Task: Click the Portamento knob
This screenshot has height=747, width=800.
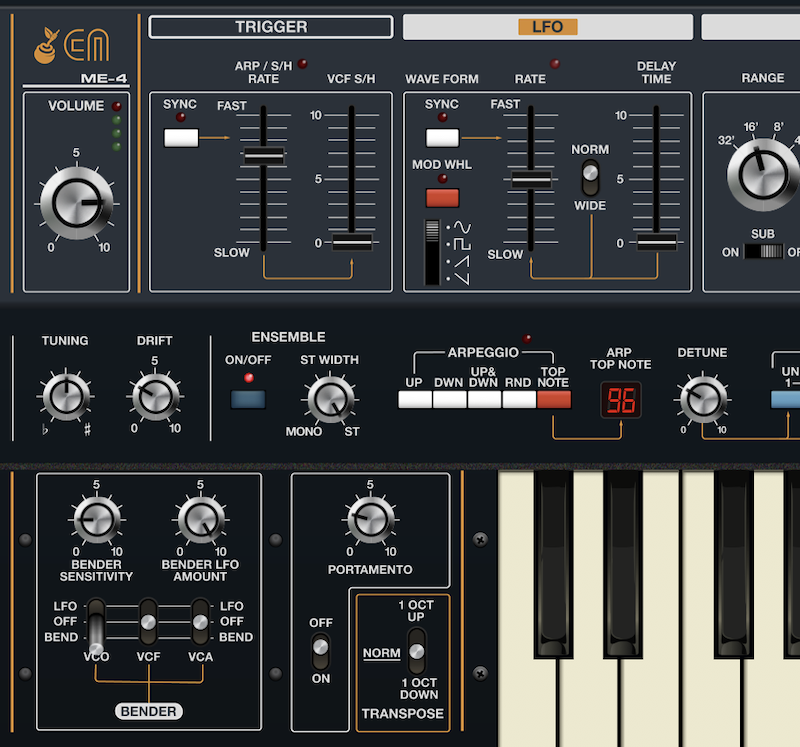Action: click(369, 521)
